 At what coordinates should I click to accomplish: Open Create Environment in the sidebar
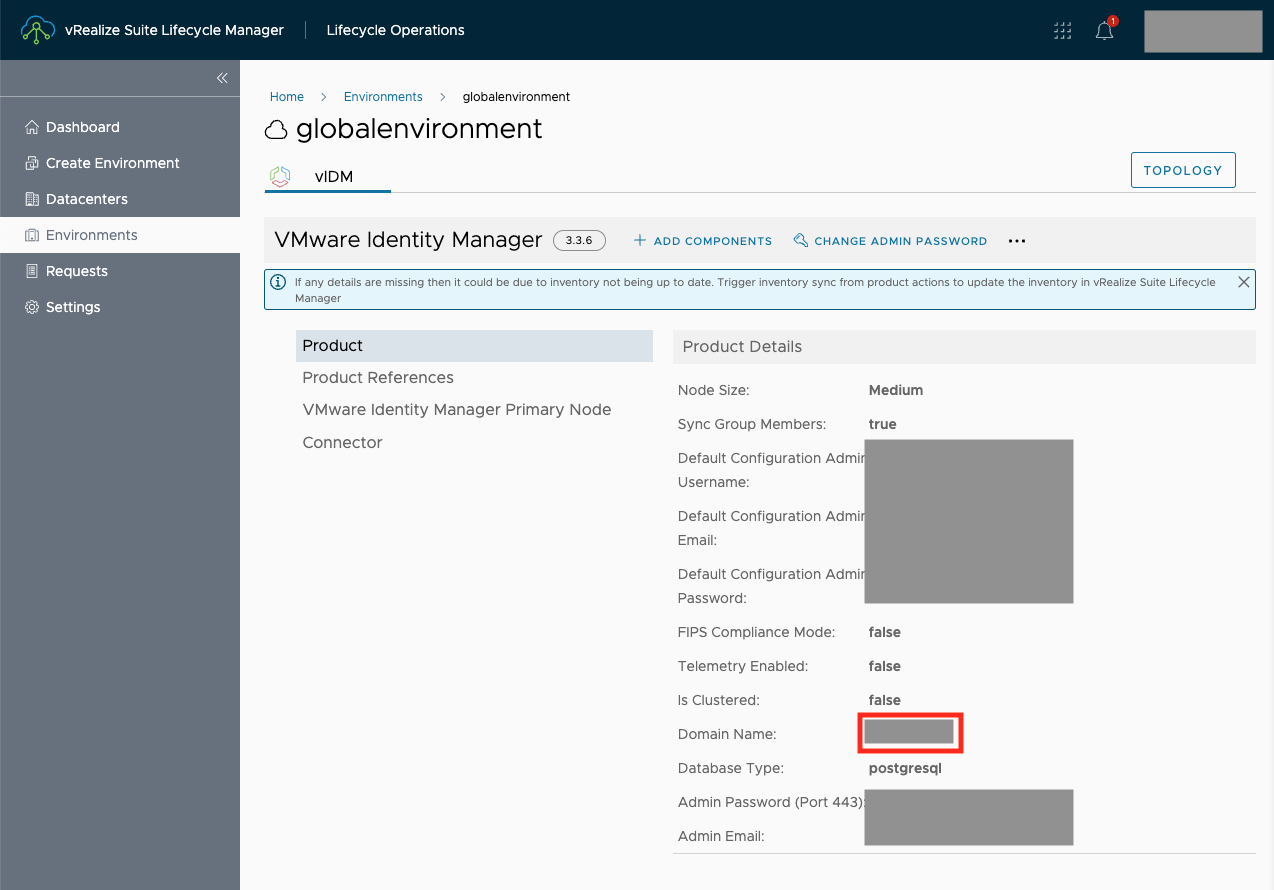click(x=120, y=163)
